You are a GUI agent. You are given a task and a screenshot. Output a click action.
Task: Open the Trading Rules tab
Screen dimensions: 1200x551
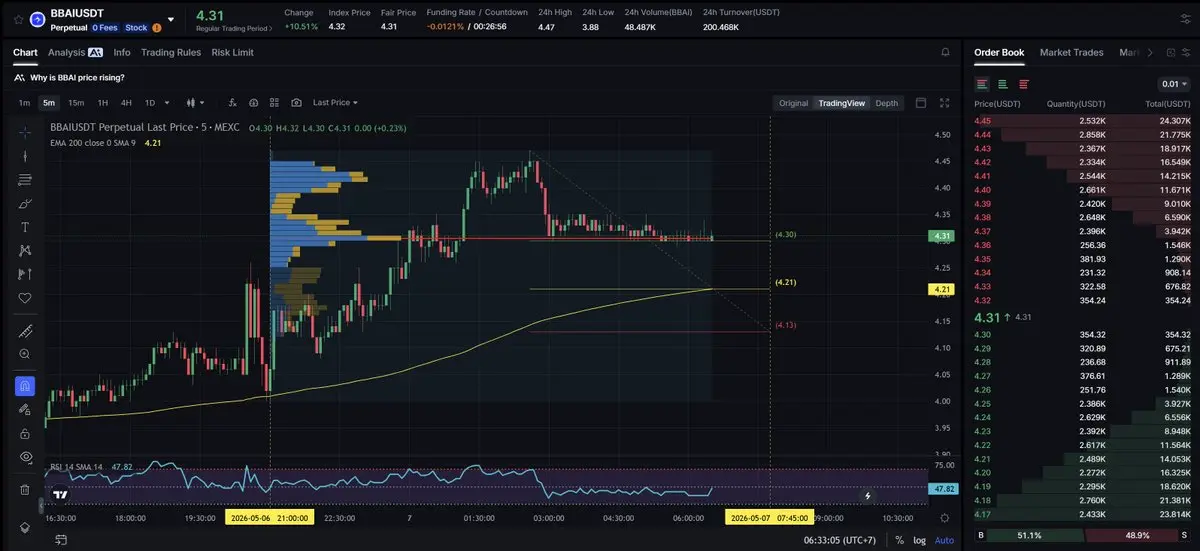[x=171, y=52]
